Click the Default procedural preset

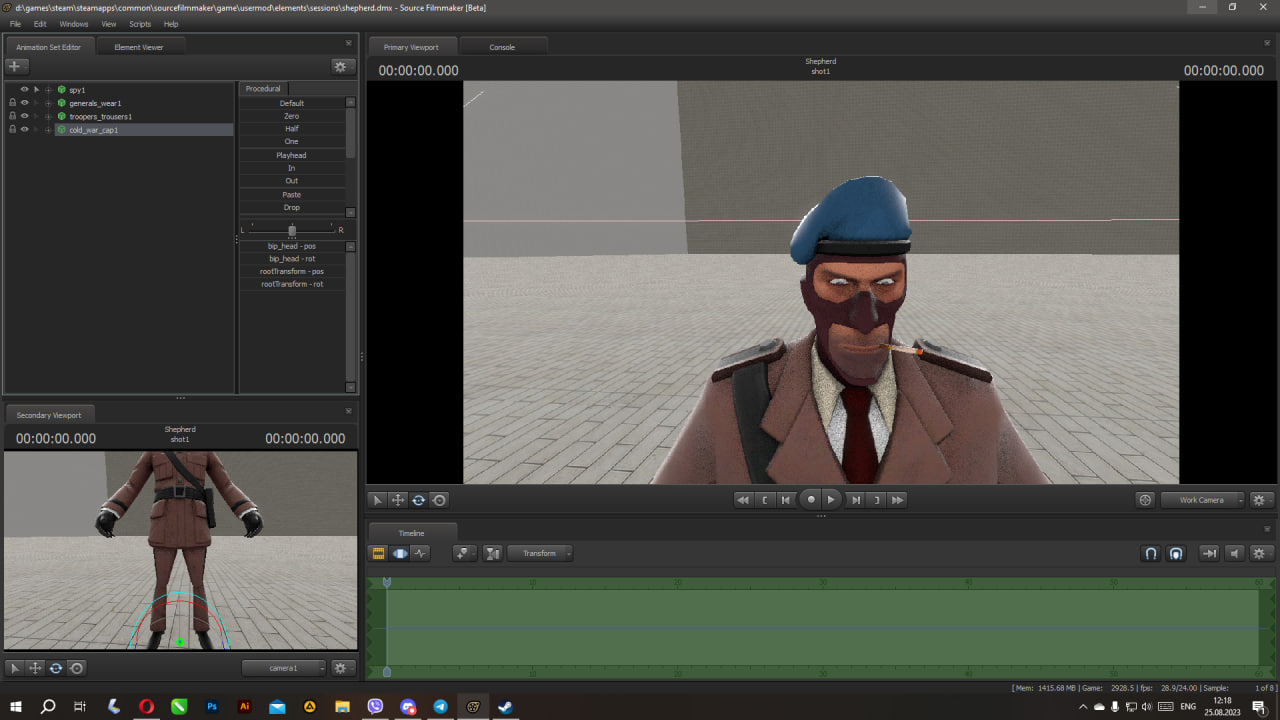click(x=291, y=103)
